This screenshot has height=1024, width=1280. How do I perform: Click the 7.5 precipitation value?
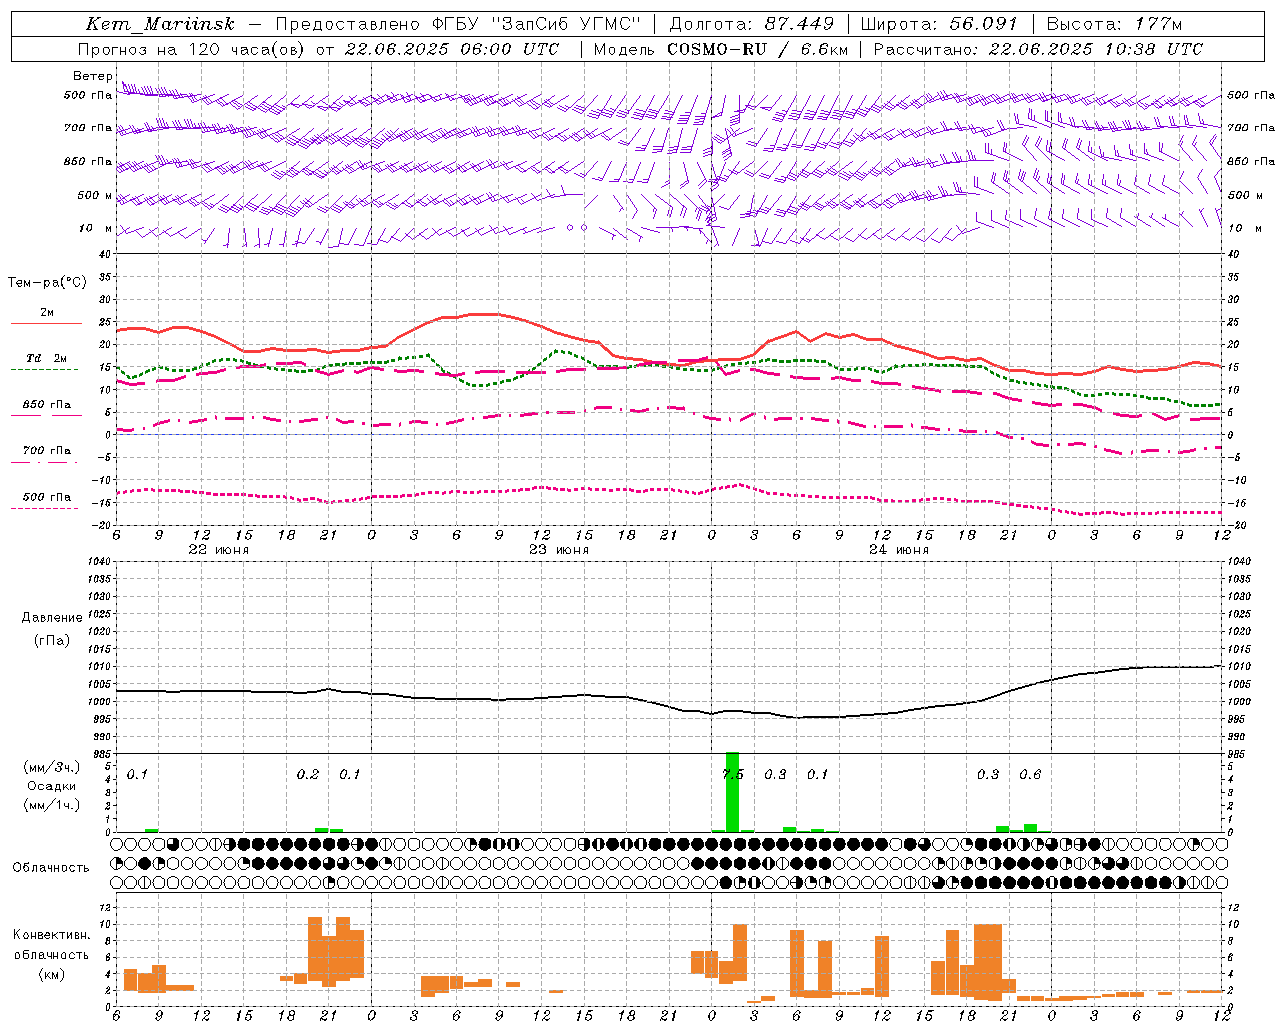click(733, 774)
